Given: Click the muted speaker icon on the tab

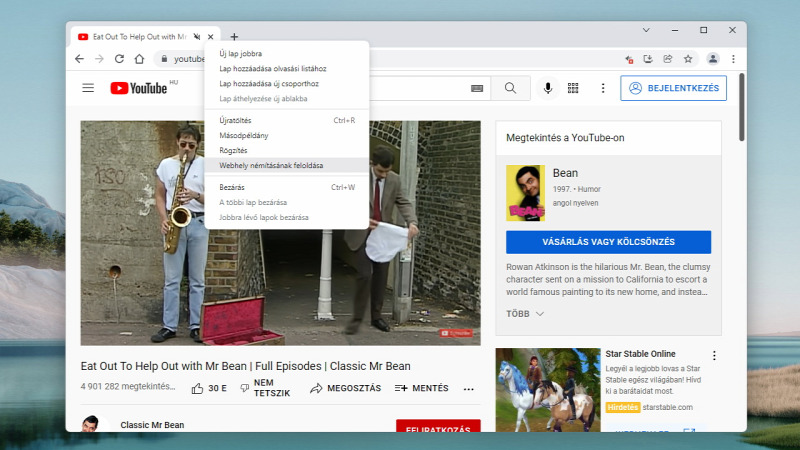Looking at the screenshot, I should coord(197,37).
